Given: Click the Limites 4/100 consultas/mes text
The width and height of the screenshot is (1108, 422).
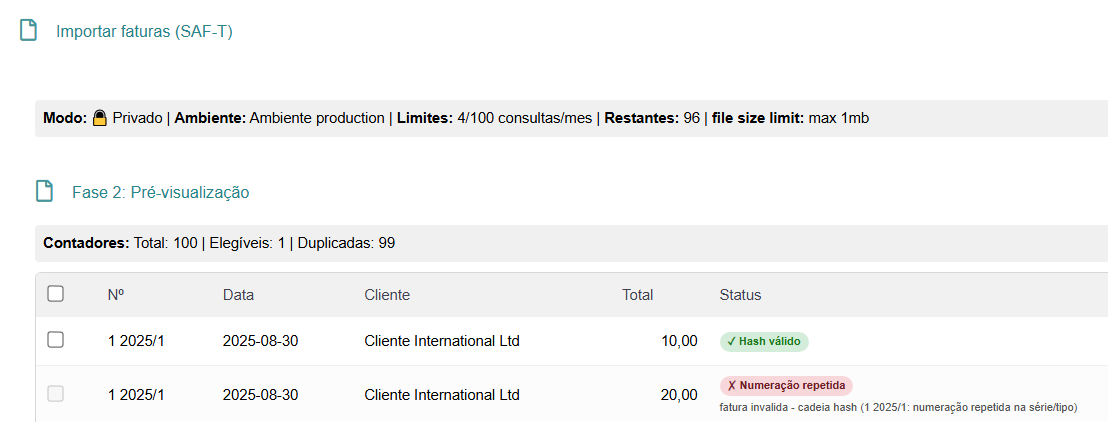Looking at the screenshot, I should (x=494, y=118).
